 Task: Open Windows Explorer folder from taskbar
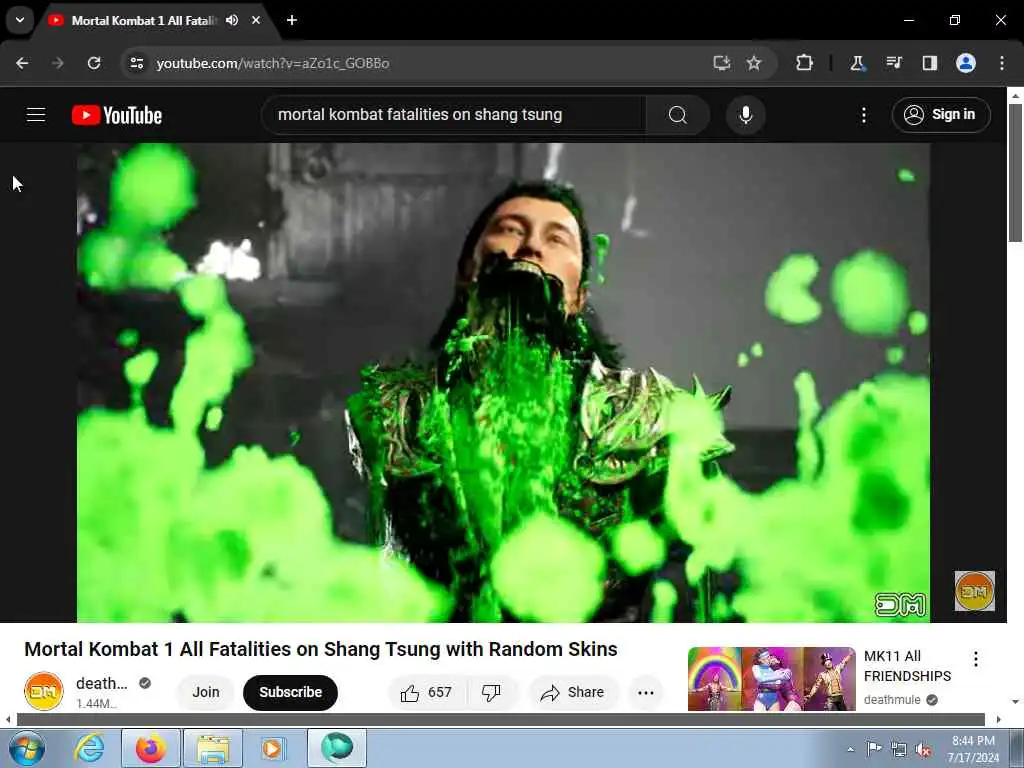[213, 748]
